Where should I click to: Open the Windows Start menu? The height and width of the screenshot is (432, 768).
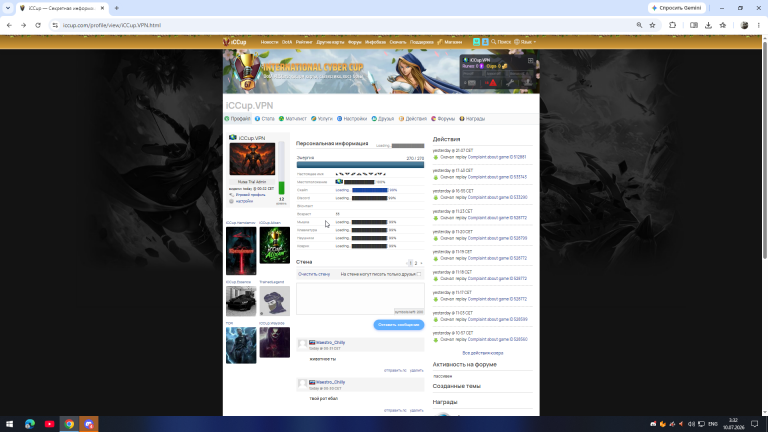tap(9, 424)
